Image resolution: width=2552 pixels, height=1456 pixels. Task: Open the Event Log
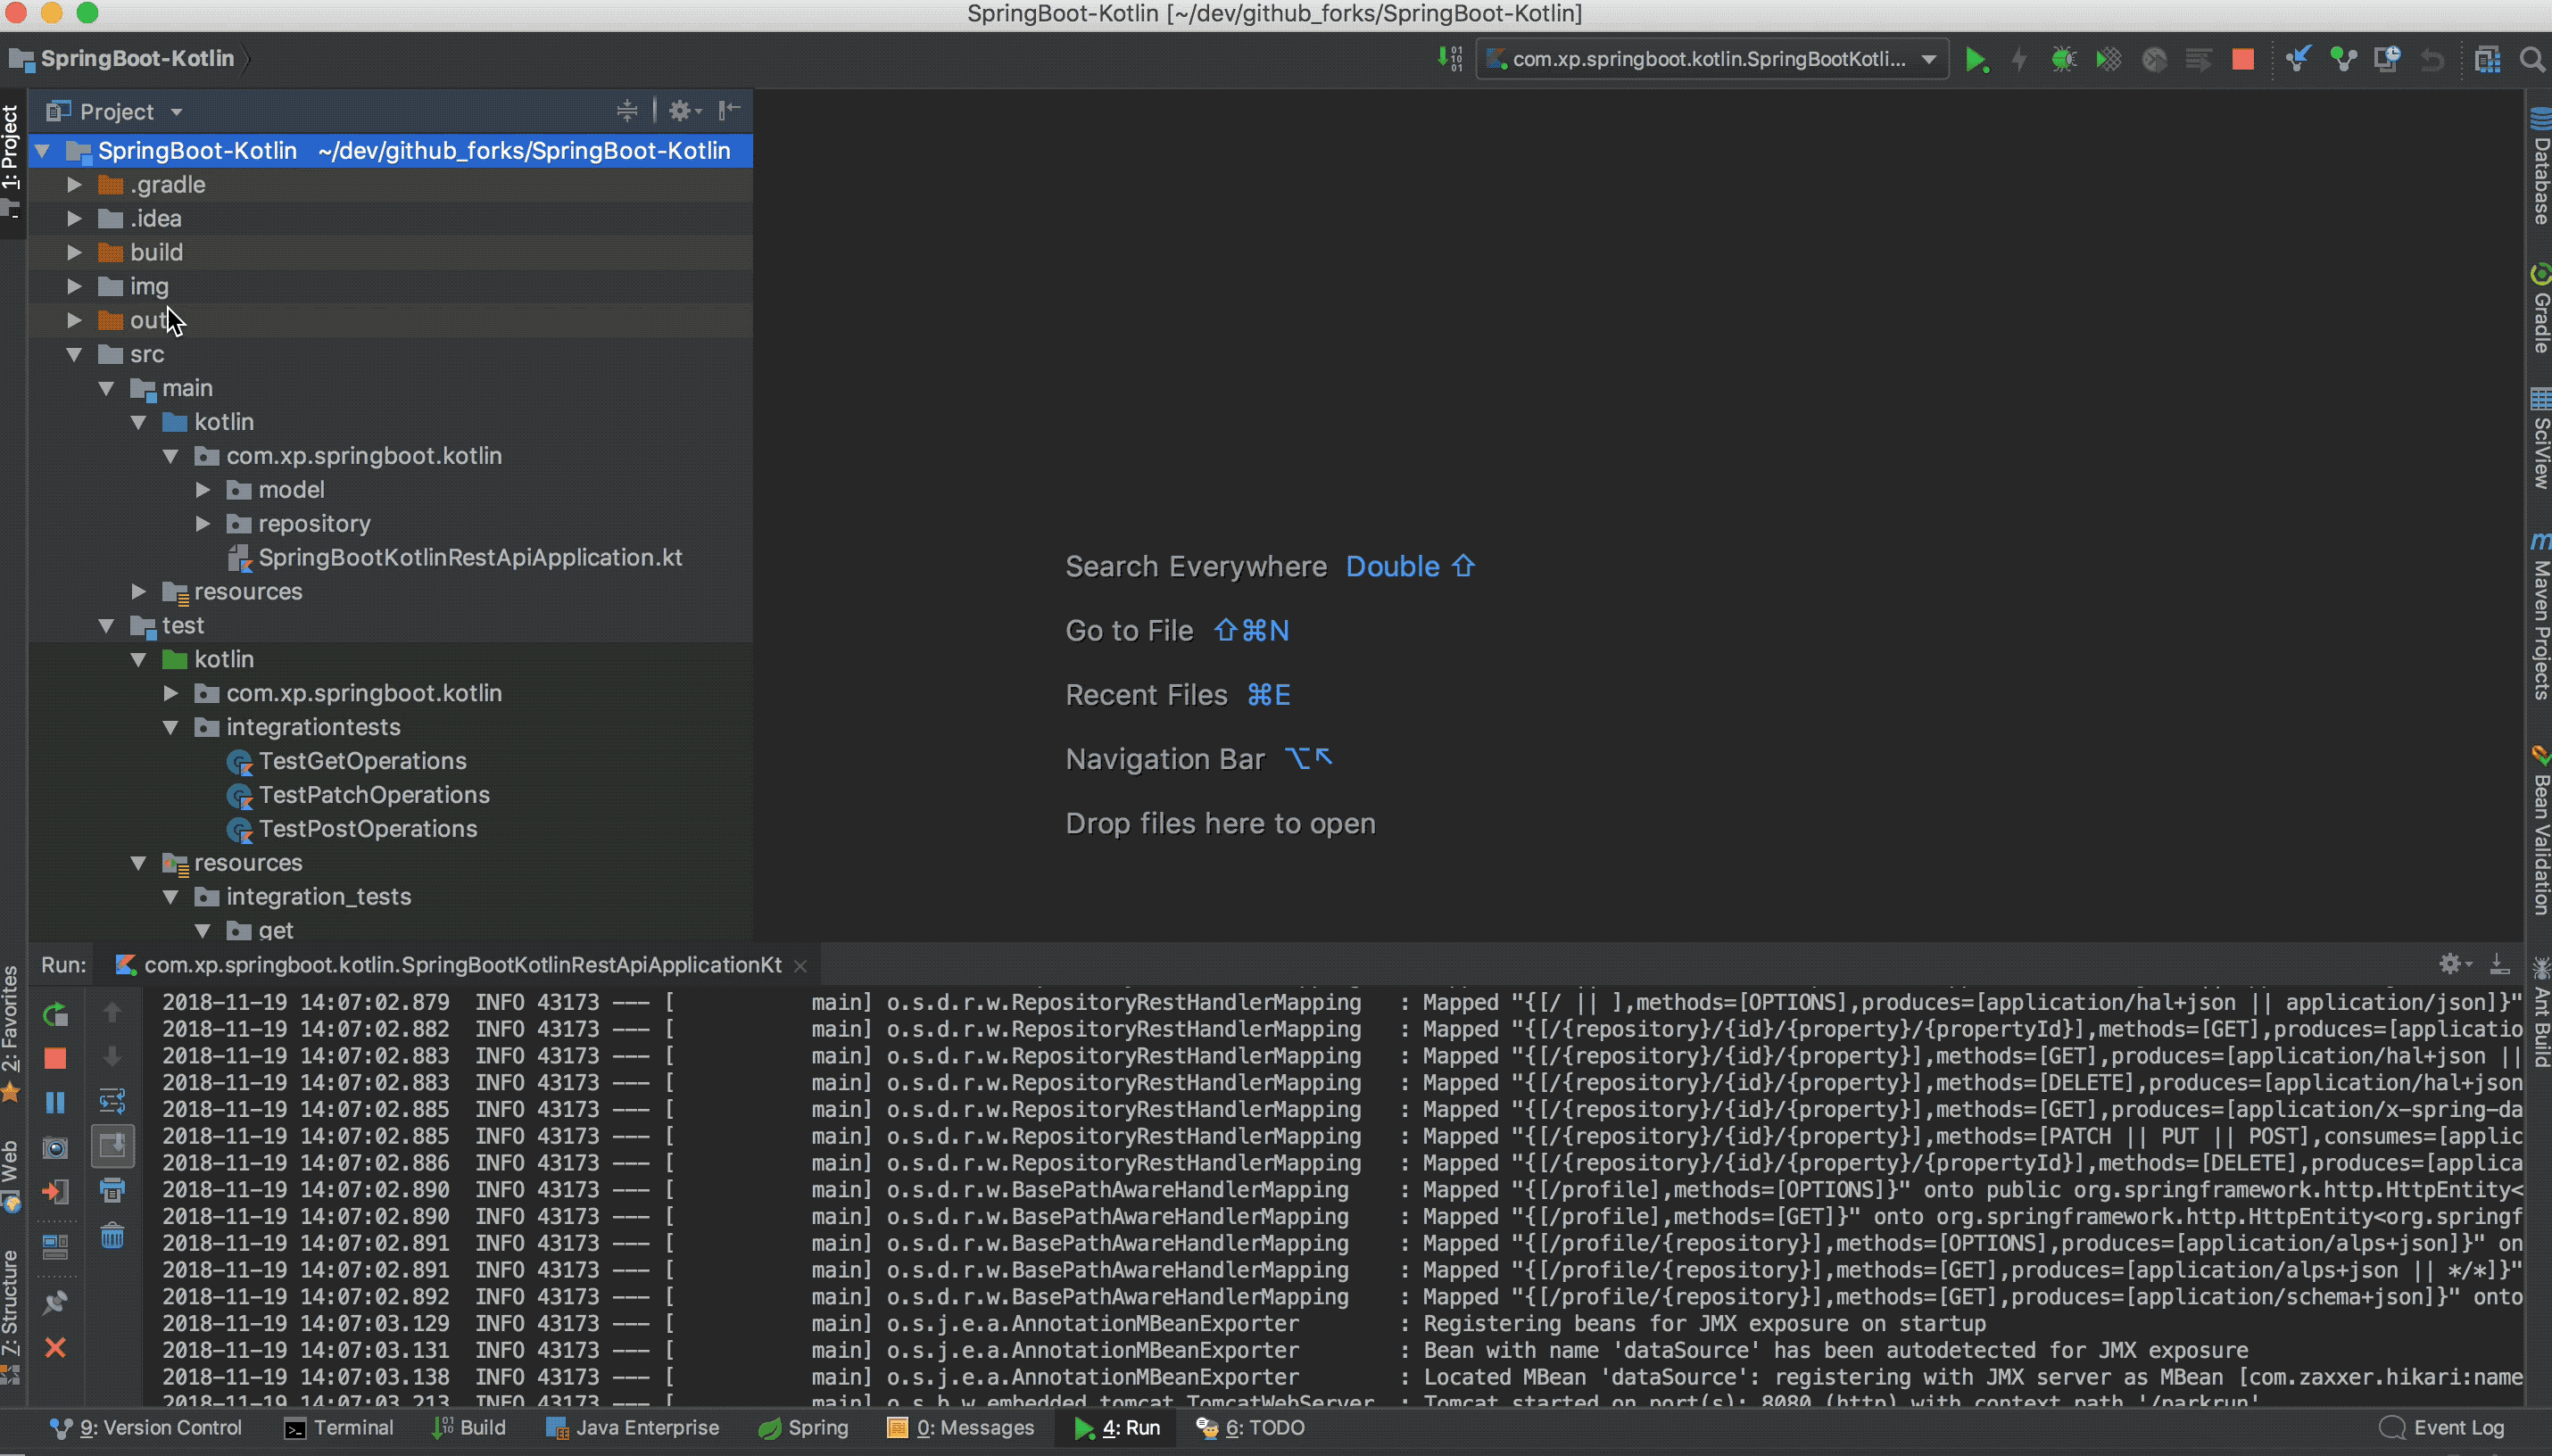[2441, 1427]
